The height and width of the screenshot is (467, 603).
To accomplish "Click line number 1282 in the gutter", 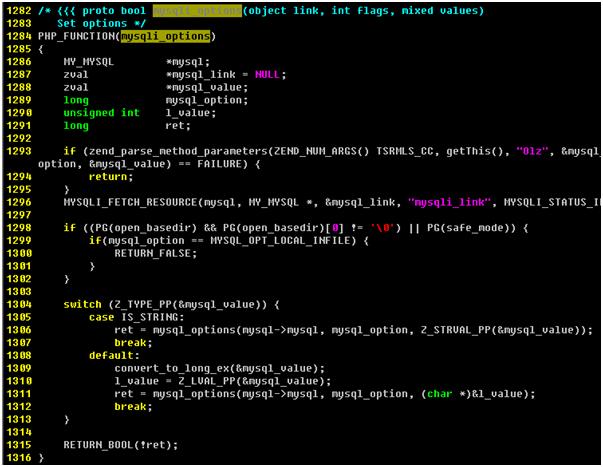I will [x=17, y=10].
